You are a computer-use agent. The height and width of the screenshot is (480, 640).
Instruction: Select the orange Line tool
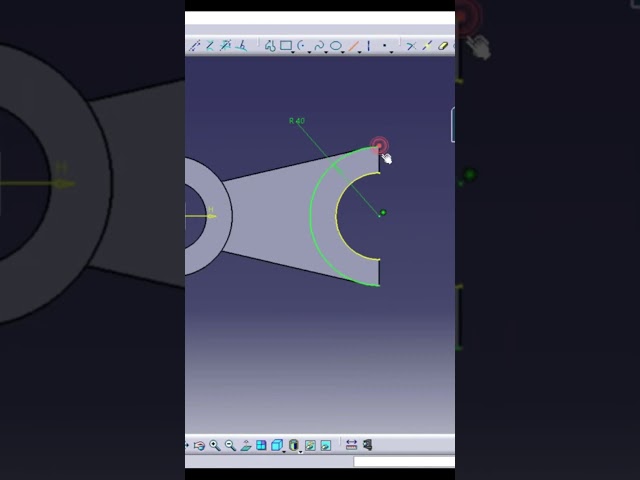pyautogui.click(x=353, y=46)
